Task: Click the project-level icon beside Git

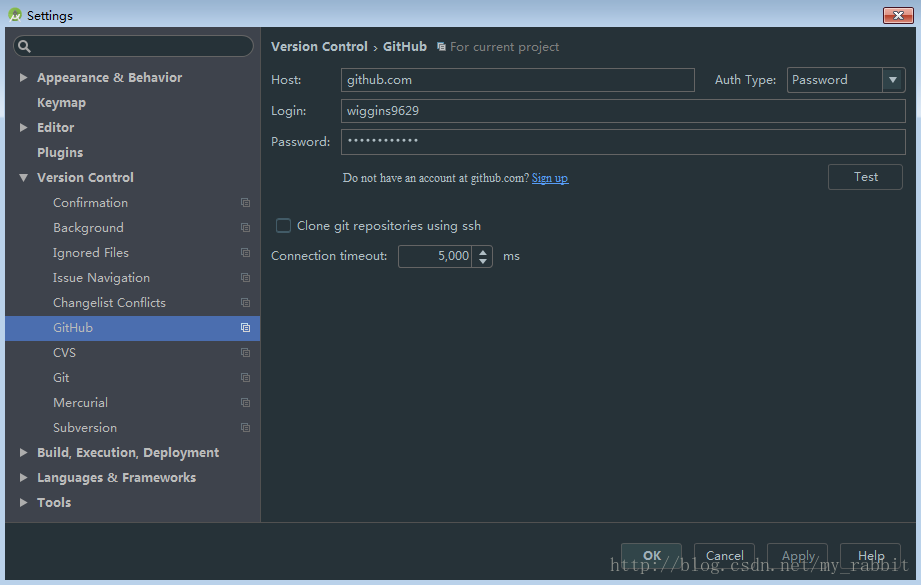Action: point(246,378)
